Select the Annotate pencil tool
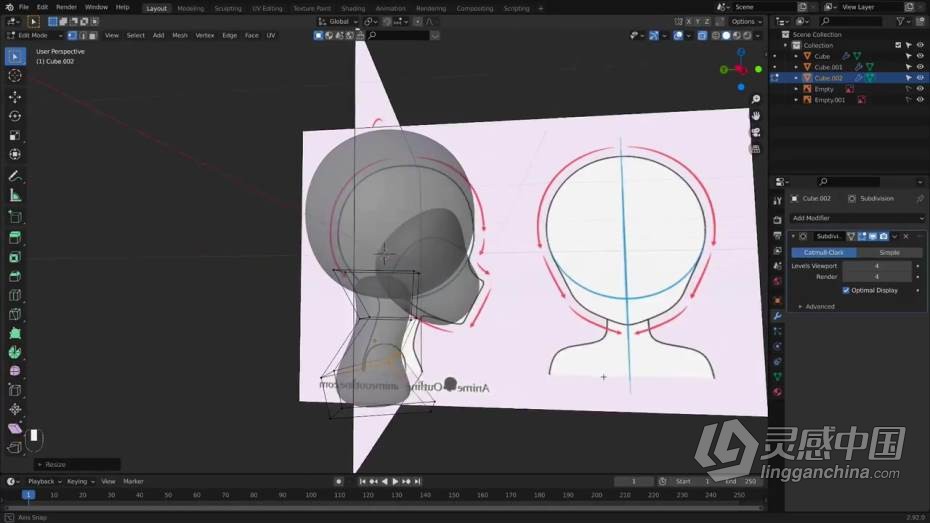Image resolution: width=930 pixels, height=523 pixels. 15,176
